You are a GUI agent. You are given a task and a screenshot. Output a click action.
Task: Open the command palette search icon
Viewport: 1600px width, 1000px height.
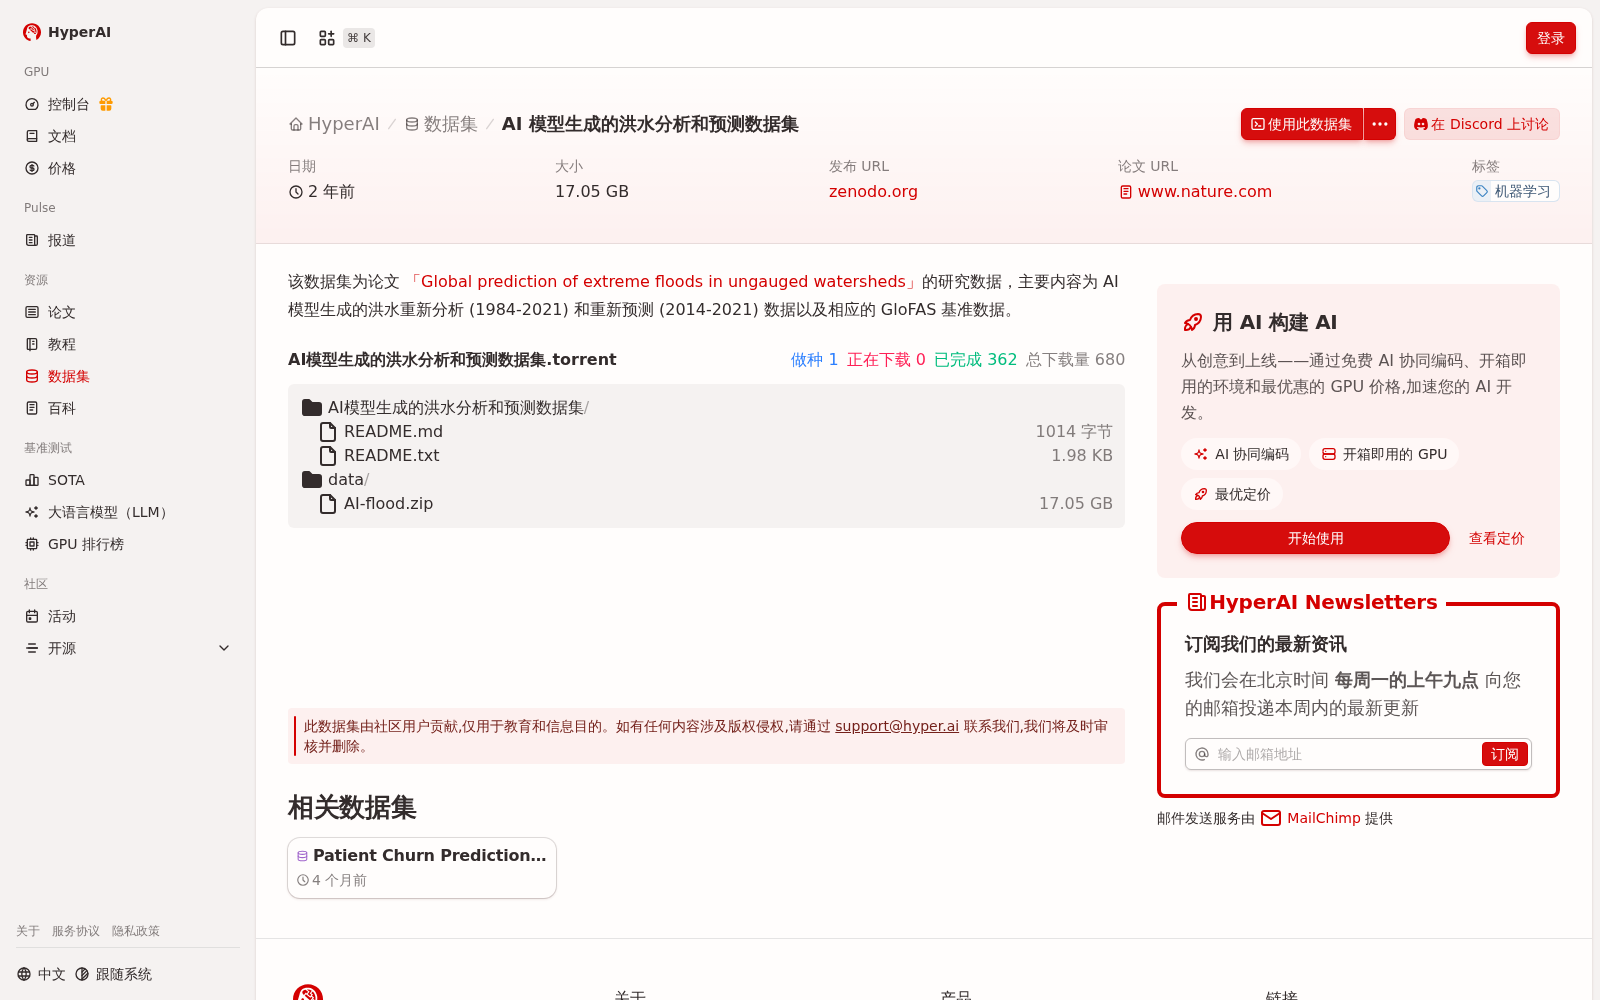click(327, 38)
